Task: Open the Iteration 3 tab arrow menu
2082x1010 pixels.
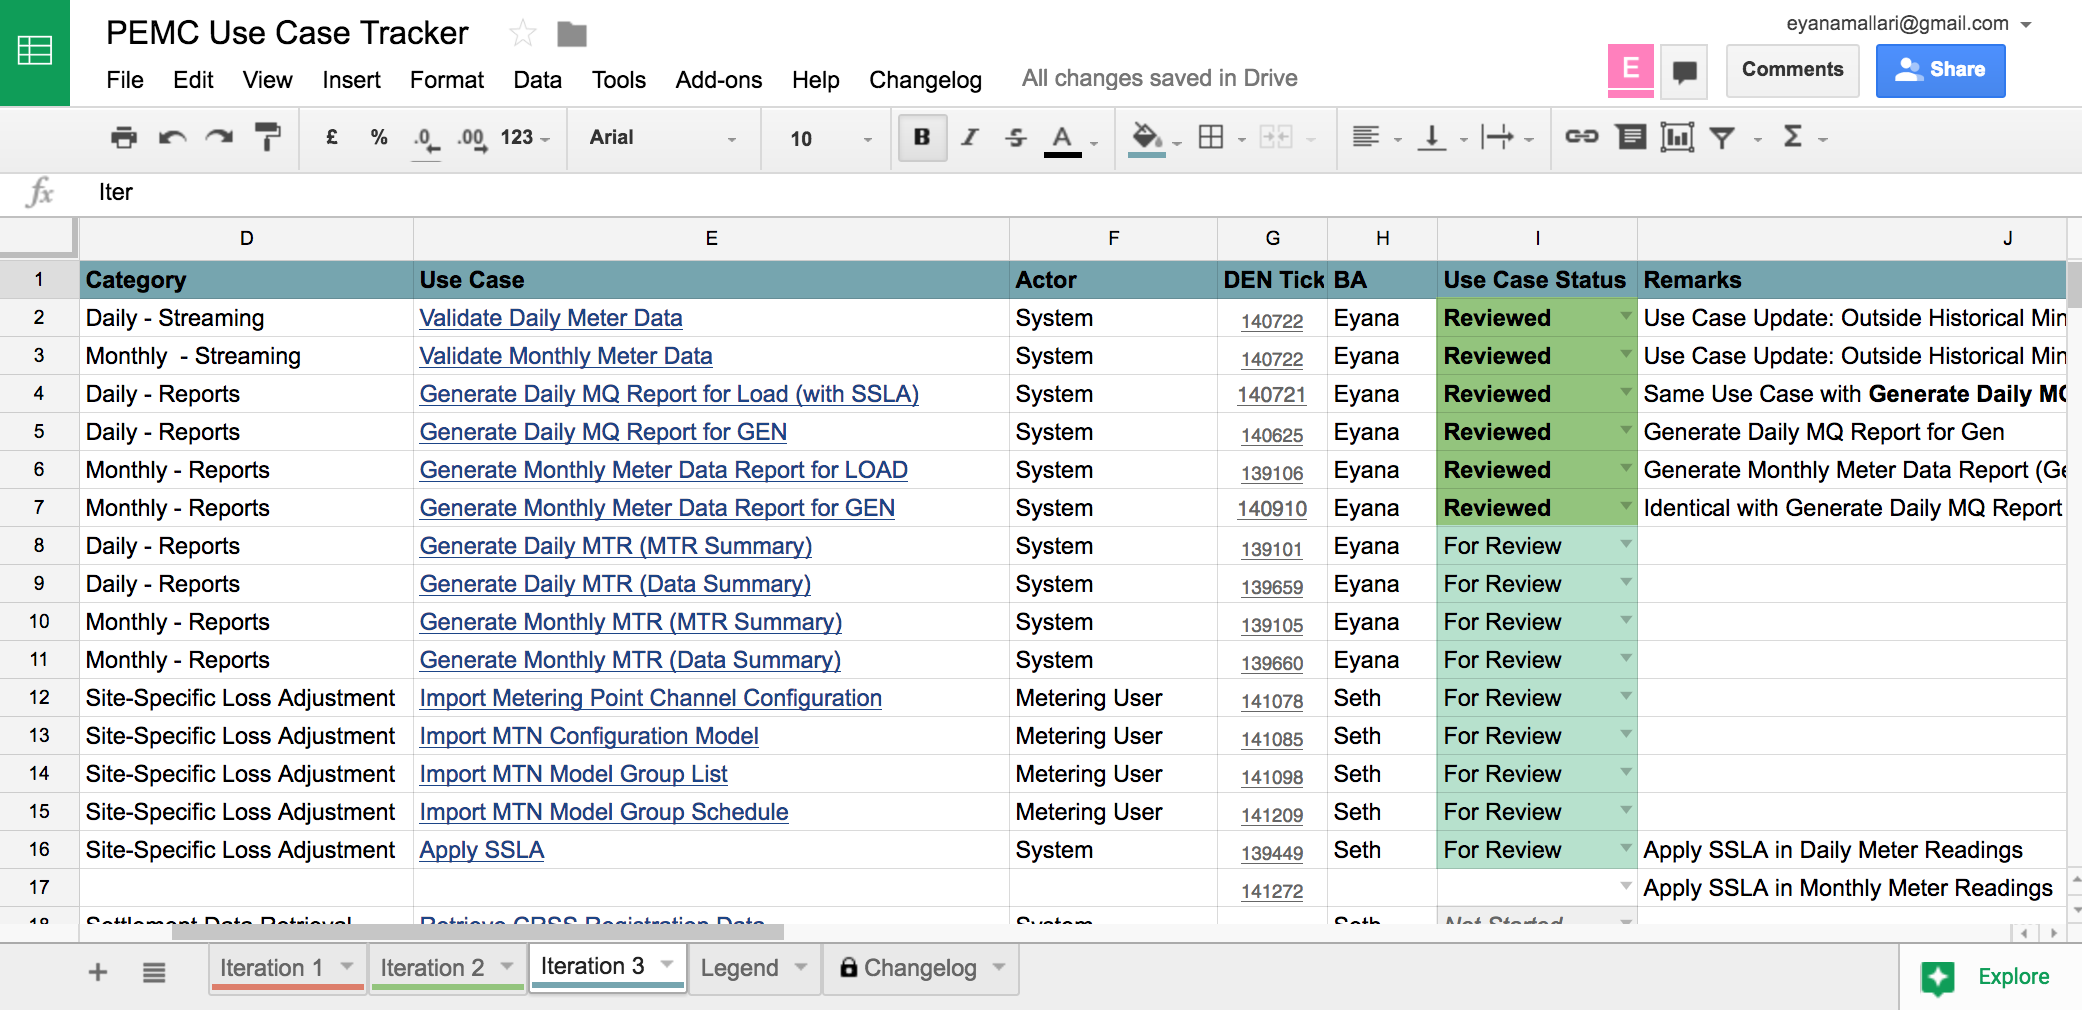Action: (x=667, y=964)
